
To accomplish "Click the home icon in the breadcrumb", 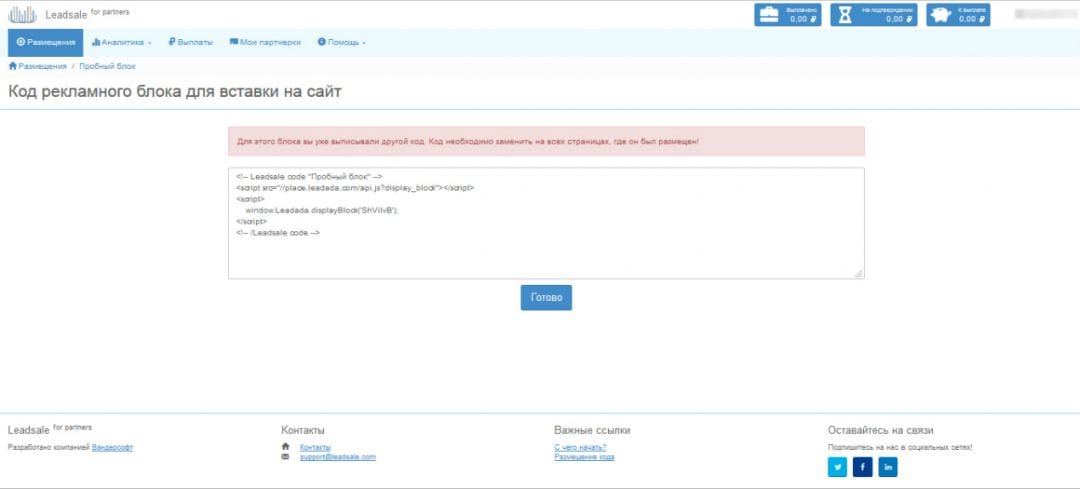I will click(x=12, y=66).
